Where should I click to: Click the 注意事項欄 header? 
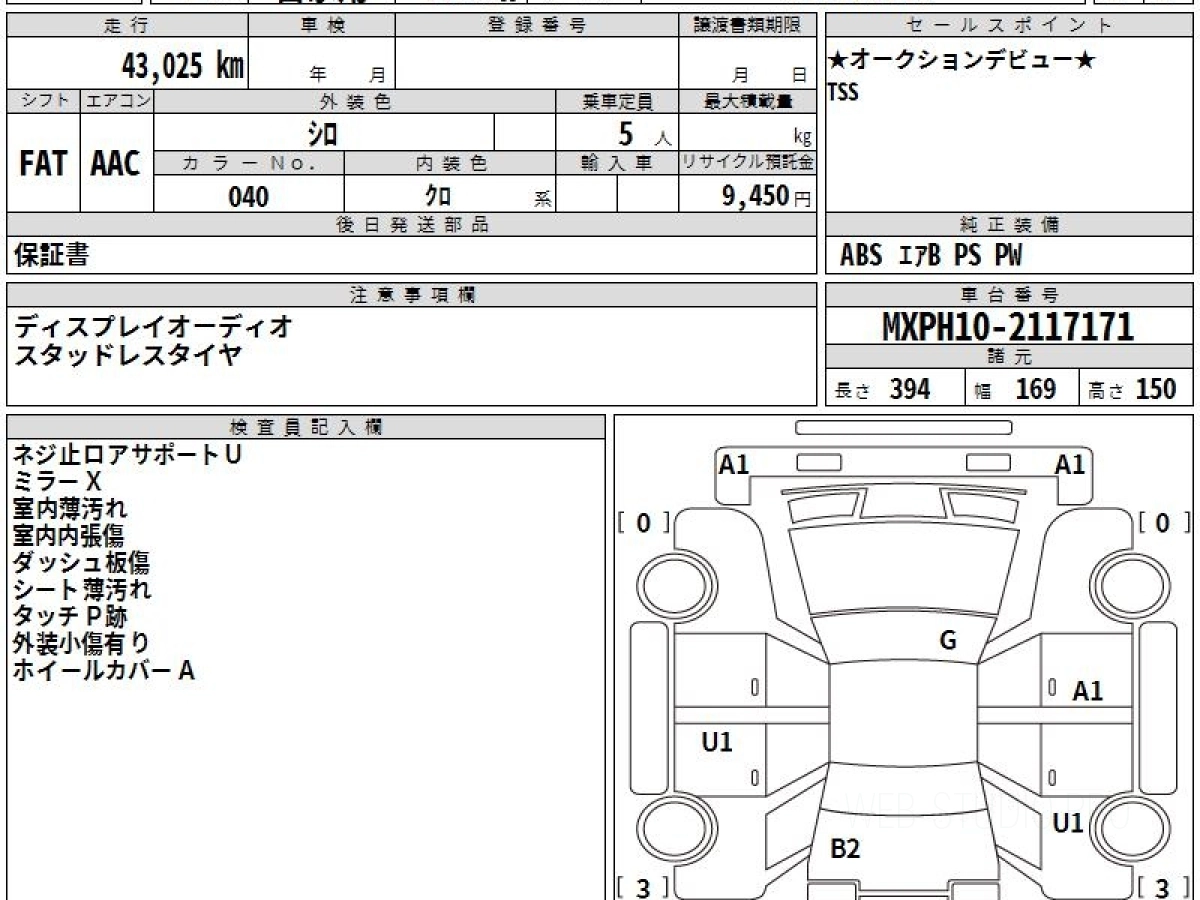[x=412, y=295]
